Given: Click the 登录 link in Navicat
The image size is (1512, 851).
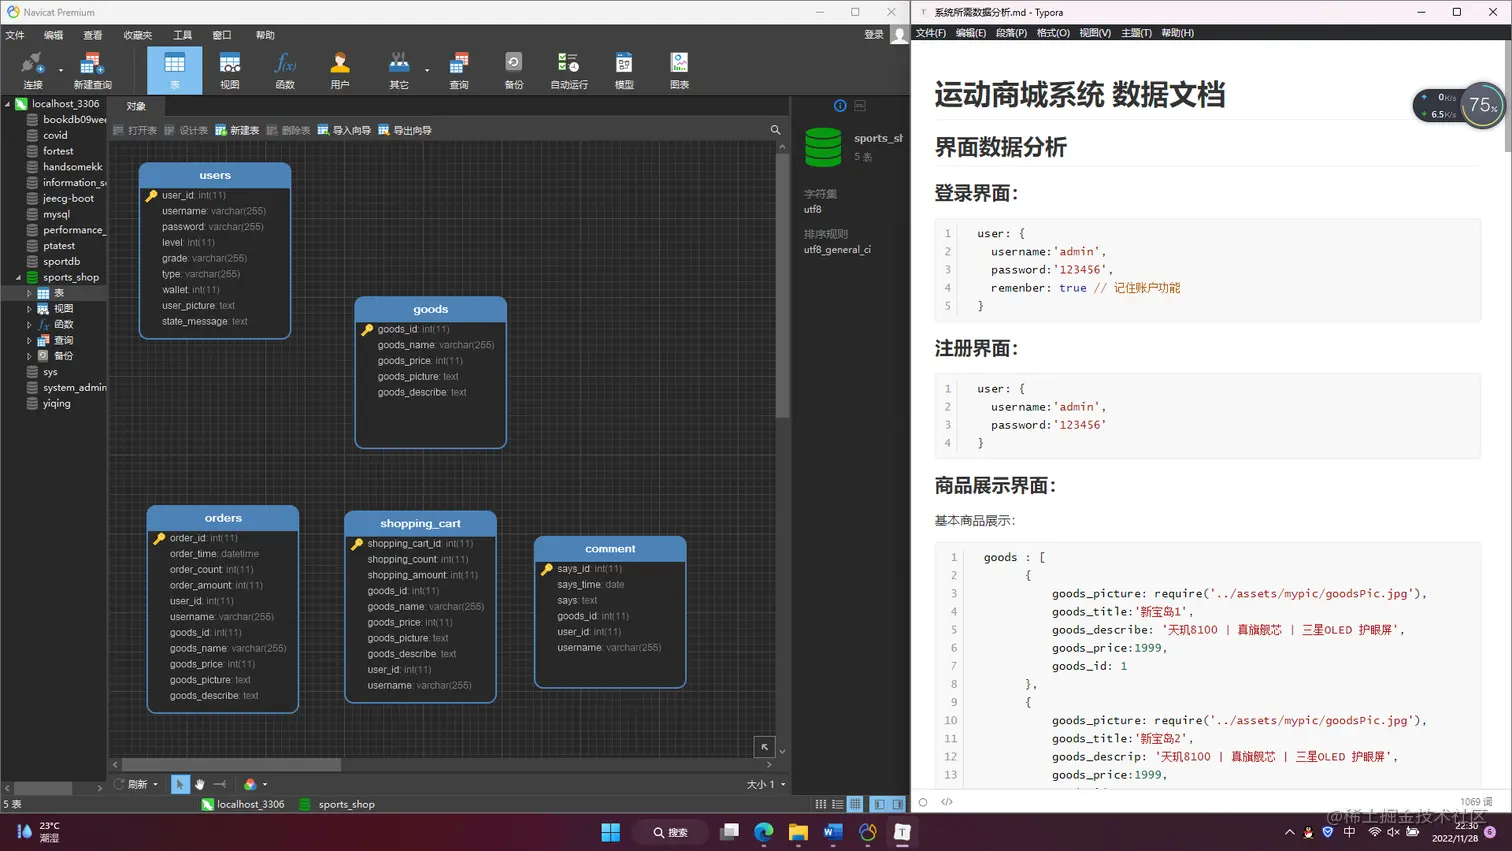Looking at the screenshot, I should [x=874, y=35].
